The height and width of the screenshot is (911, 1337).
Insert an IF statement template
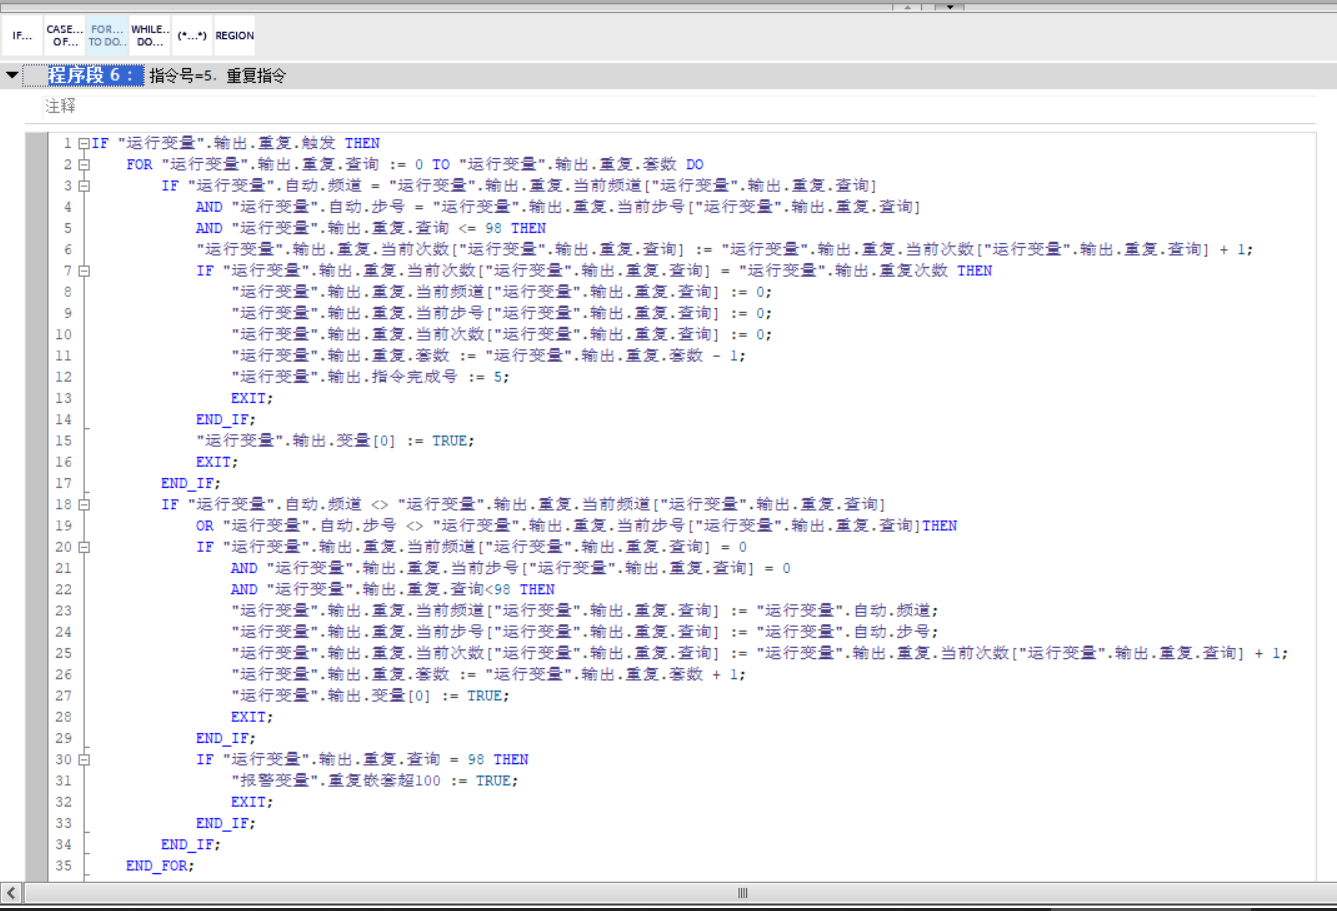click(22, 36)
